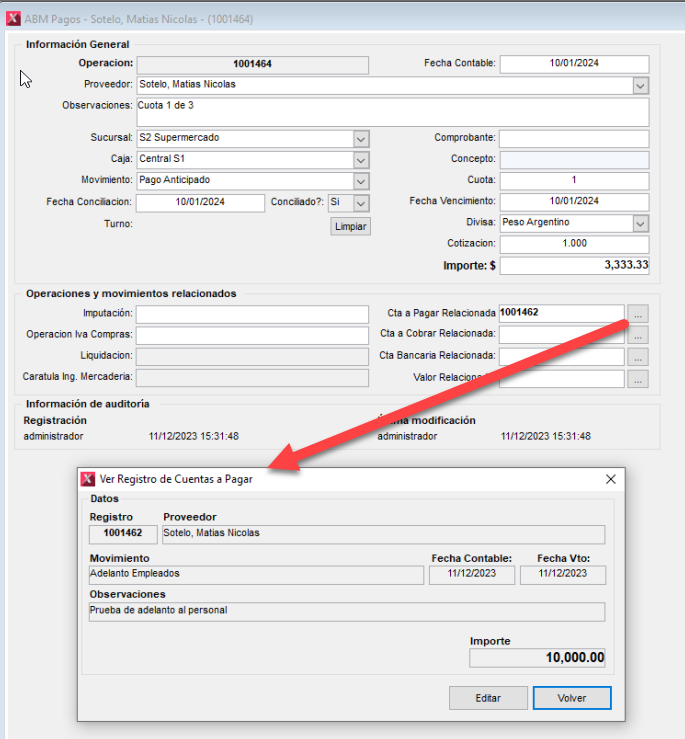685x739 pixels.
Task: Expand the Caja dropdown
Action: click(361, 160)
